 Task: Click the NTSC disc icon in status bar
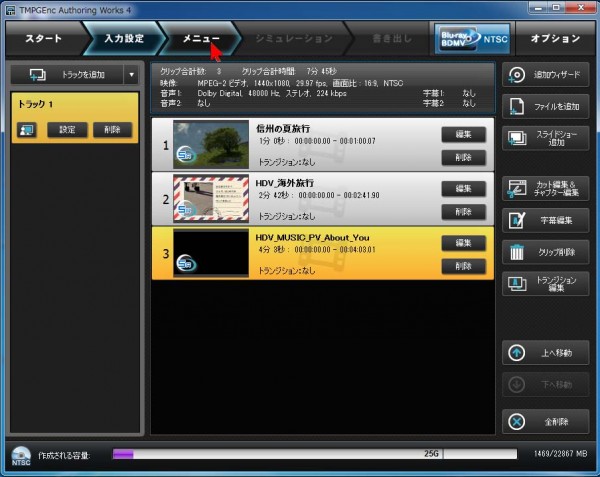coord(21,456)
